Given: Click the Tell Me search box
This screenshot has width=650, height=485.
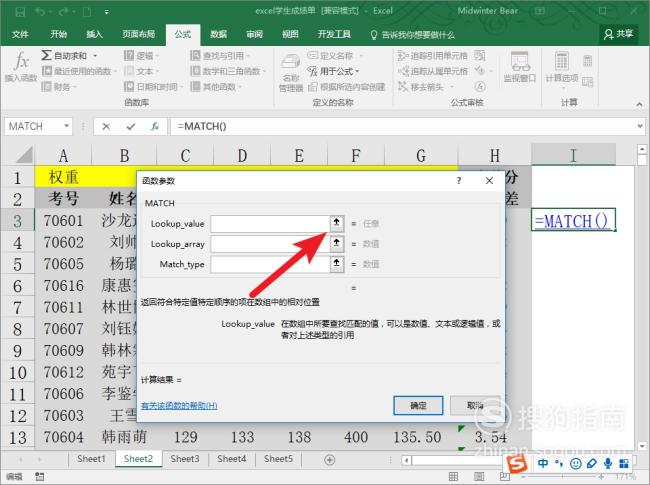Looking at the screenshot, I should (x=412, y=35).
